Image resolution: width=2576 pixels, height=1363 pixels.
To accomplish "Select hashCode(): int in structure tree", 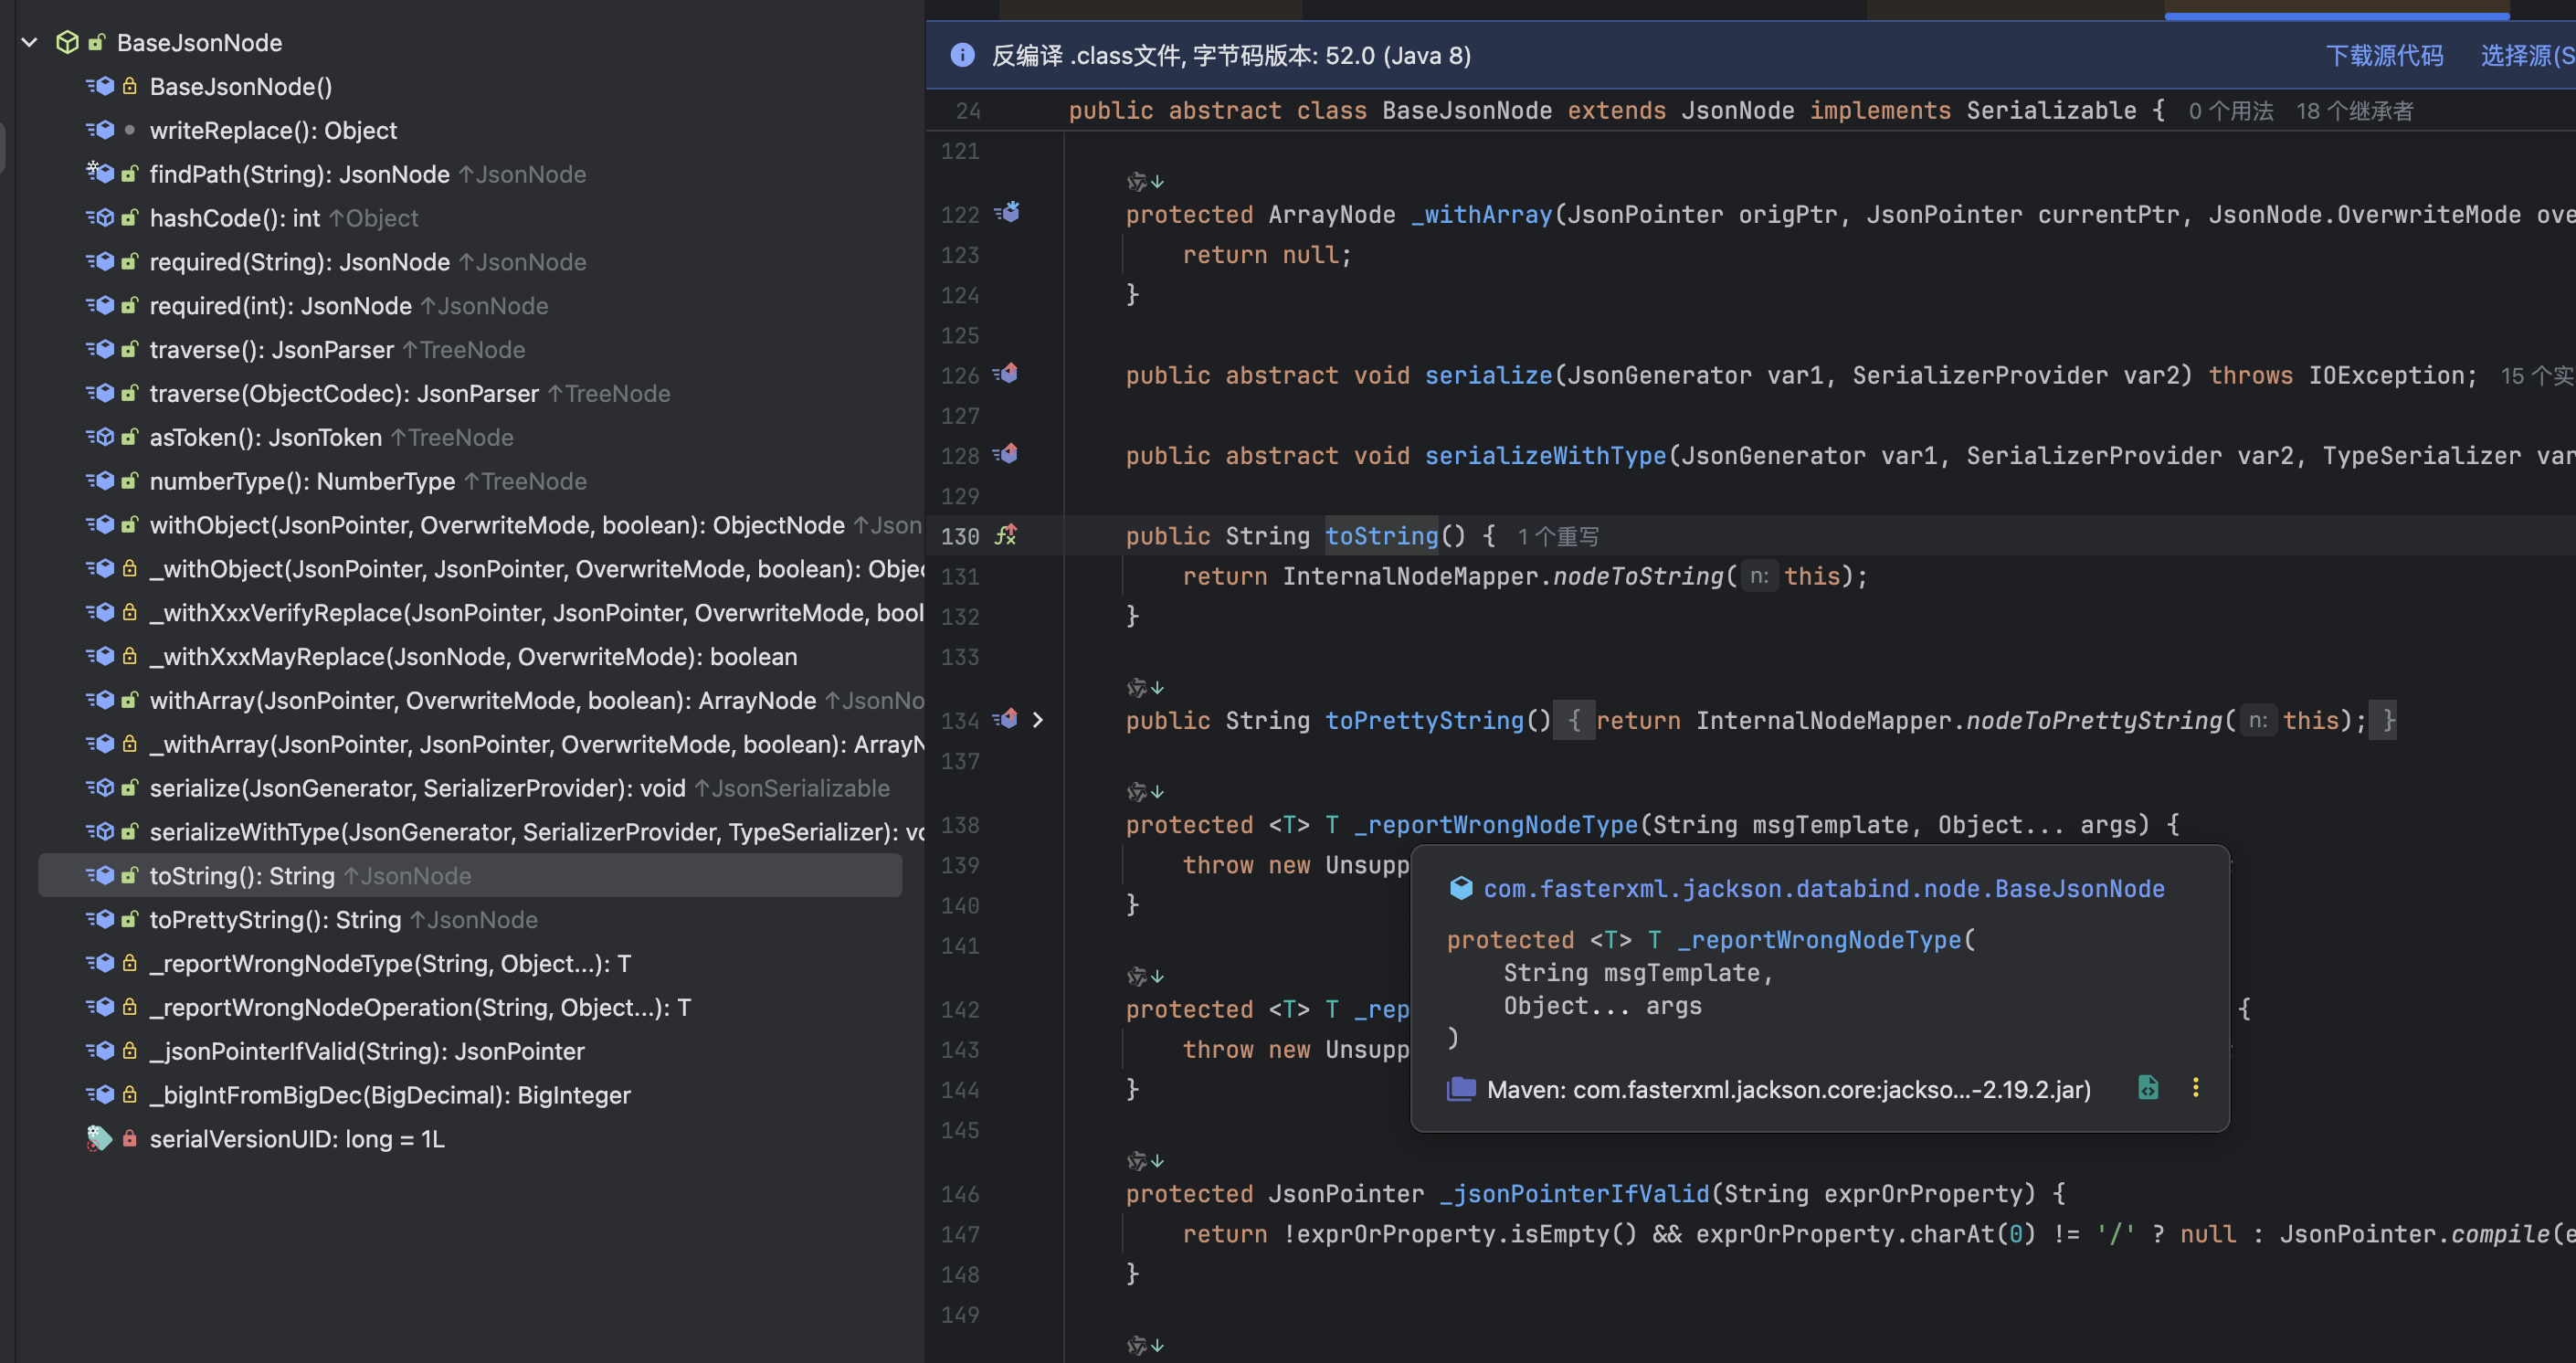I will [234, 218].
